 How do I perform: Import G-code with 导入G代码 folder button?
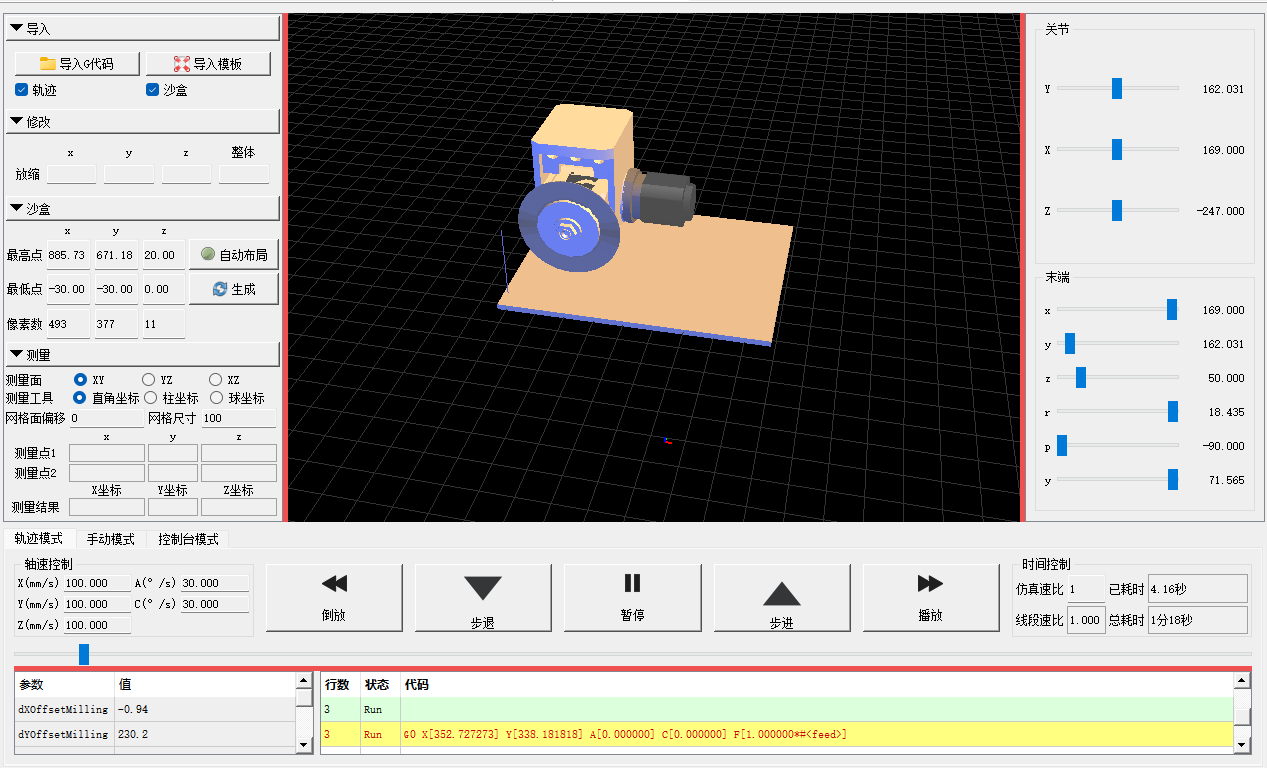click(76, 64)
